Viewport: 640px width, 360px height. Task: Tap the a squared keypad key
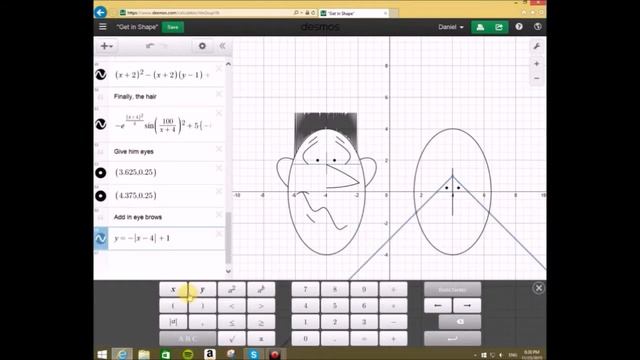tap(231, 289)
